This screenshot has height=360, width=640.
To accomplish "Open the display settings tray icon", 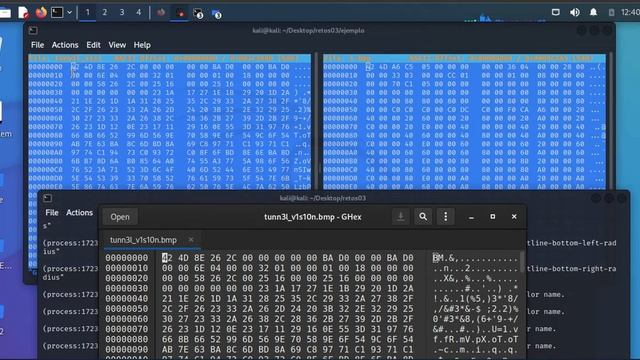I will click(x=556, y=12).
